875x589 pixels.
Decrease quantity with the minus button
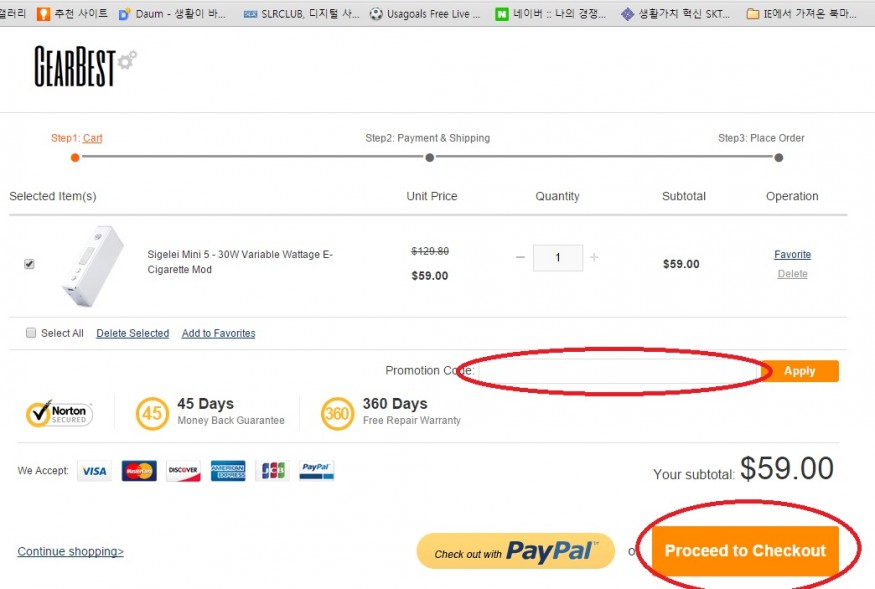[x=520, y=257]
